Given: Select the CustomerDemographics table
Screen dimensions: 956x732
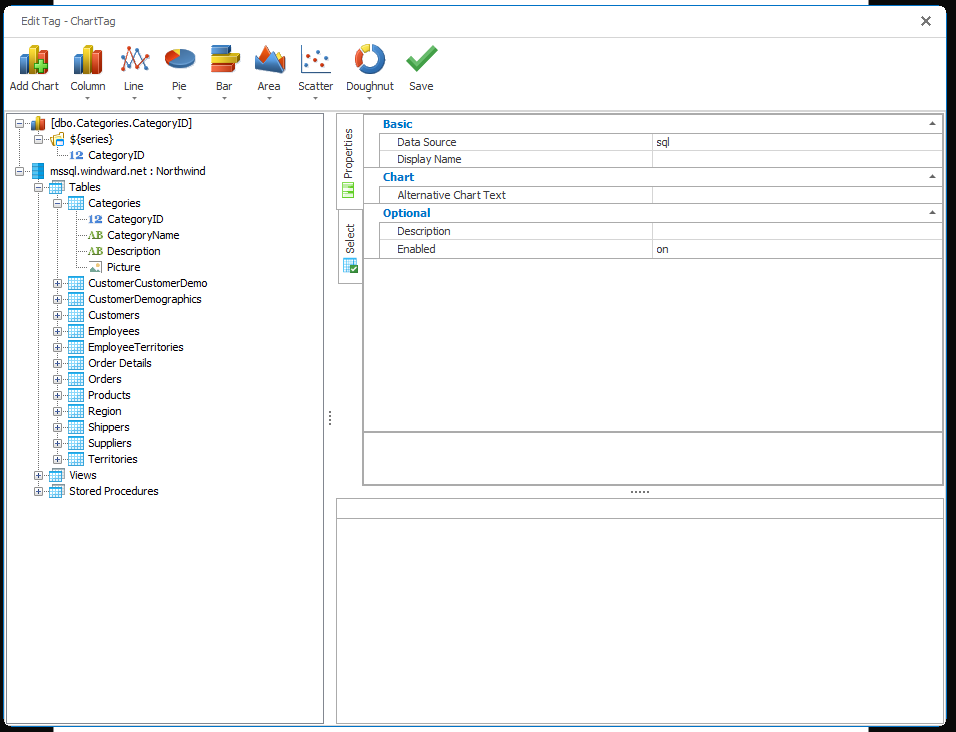Looking at the screenshot, I should pyautogui.click(x=144, y=299).
